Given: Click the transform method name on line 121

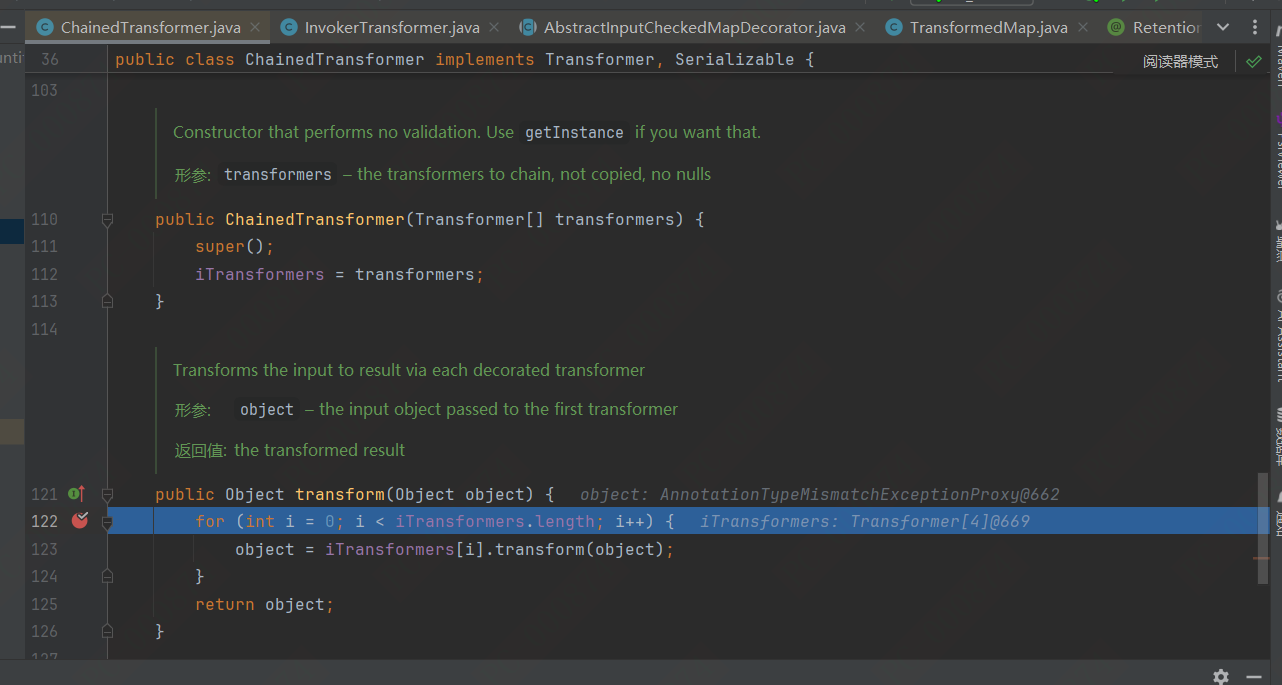Looking at the screenshot, I should [340, 494].
